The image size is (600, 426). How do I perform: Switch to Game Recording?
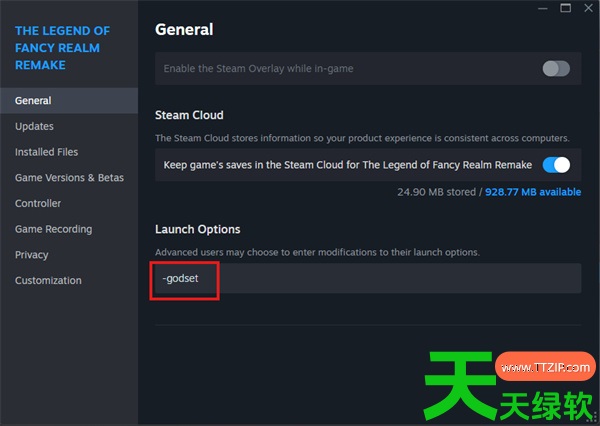coord(54,229)
